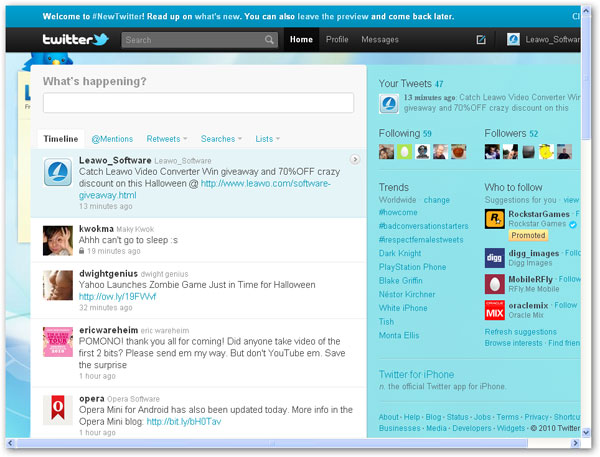Expand the Searches dropdown tab
600x457 pixels.
coord(221,139)
